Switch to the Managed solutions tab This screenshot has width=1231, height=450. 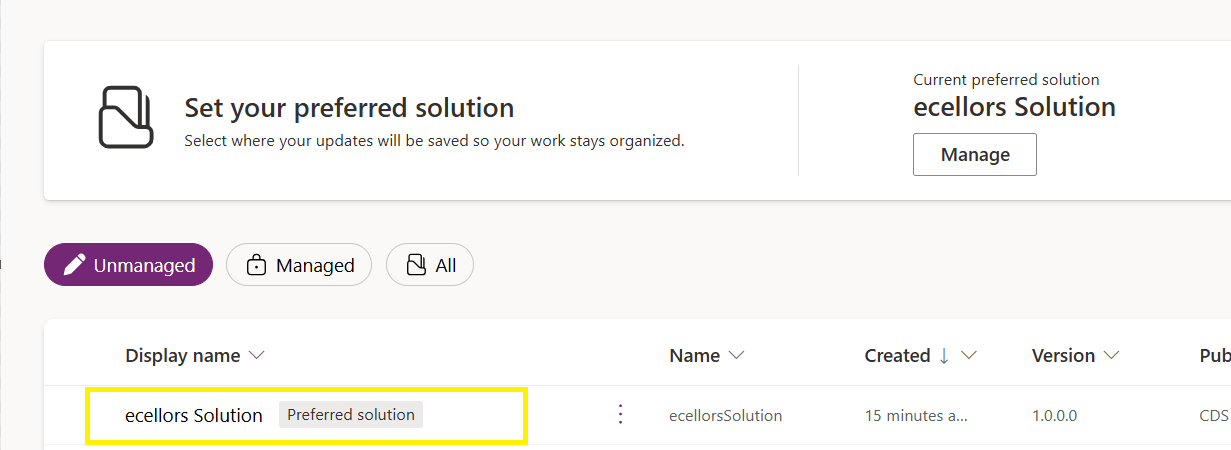pos(299,265)
